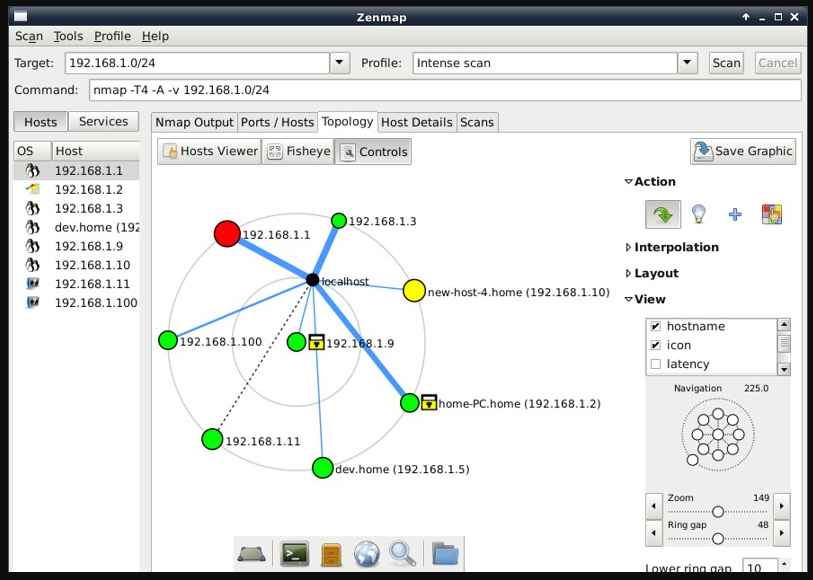Collapse the Action section
Image resolution: width=813 pixels, height=580 pixels.
click(x=628, y=181)
